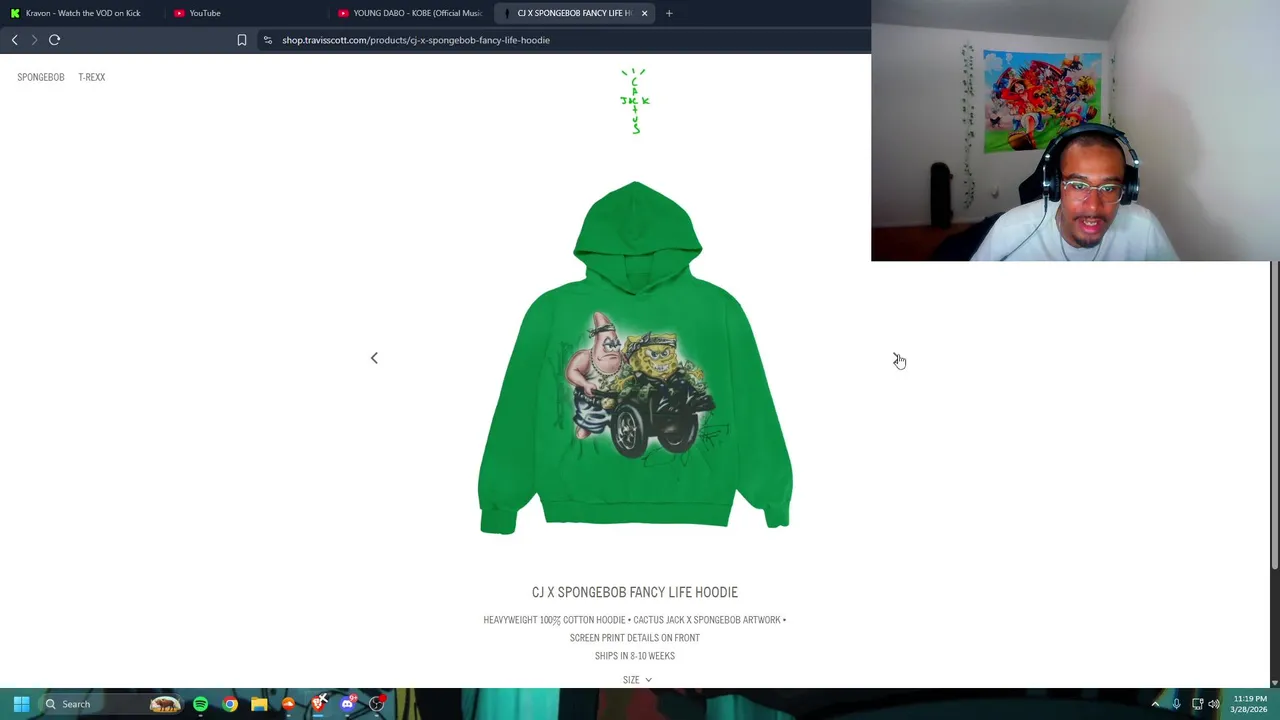Show the previous product image
This screenshot has height=720, width=1280.
(x=374, y=358)
